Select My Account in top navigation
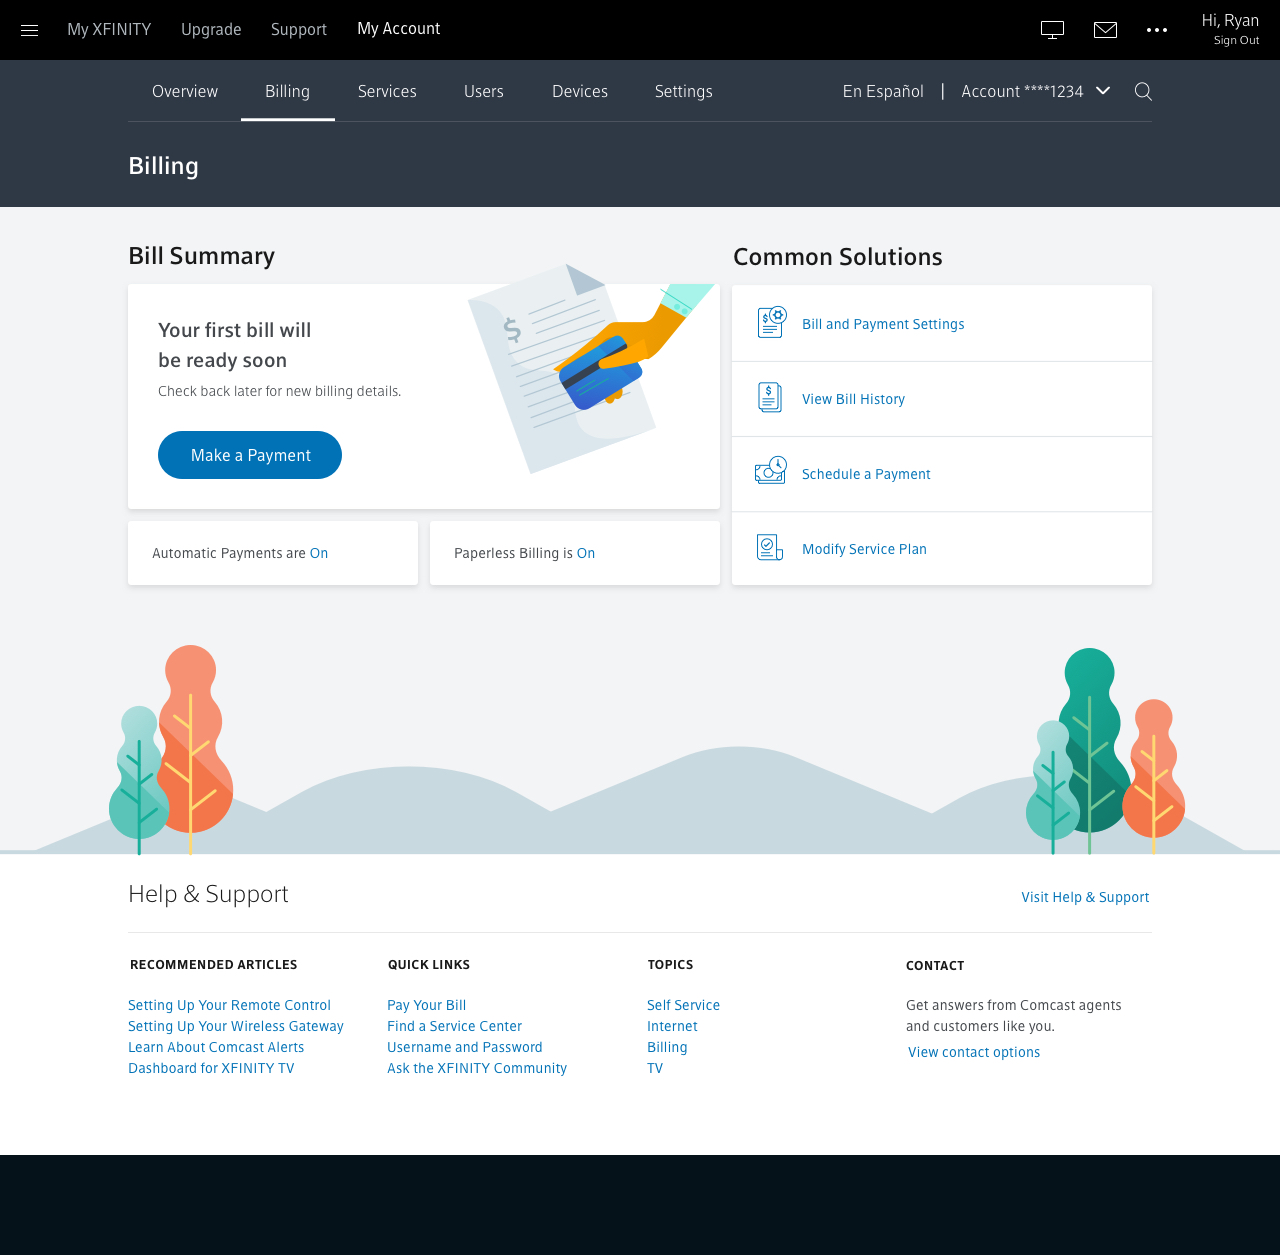The width and height of the screenshot is (1280, 1255). click(x=399, y=29)
